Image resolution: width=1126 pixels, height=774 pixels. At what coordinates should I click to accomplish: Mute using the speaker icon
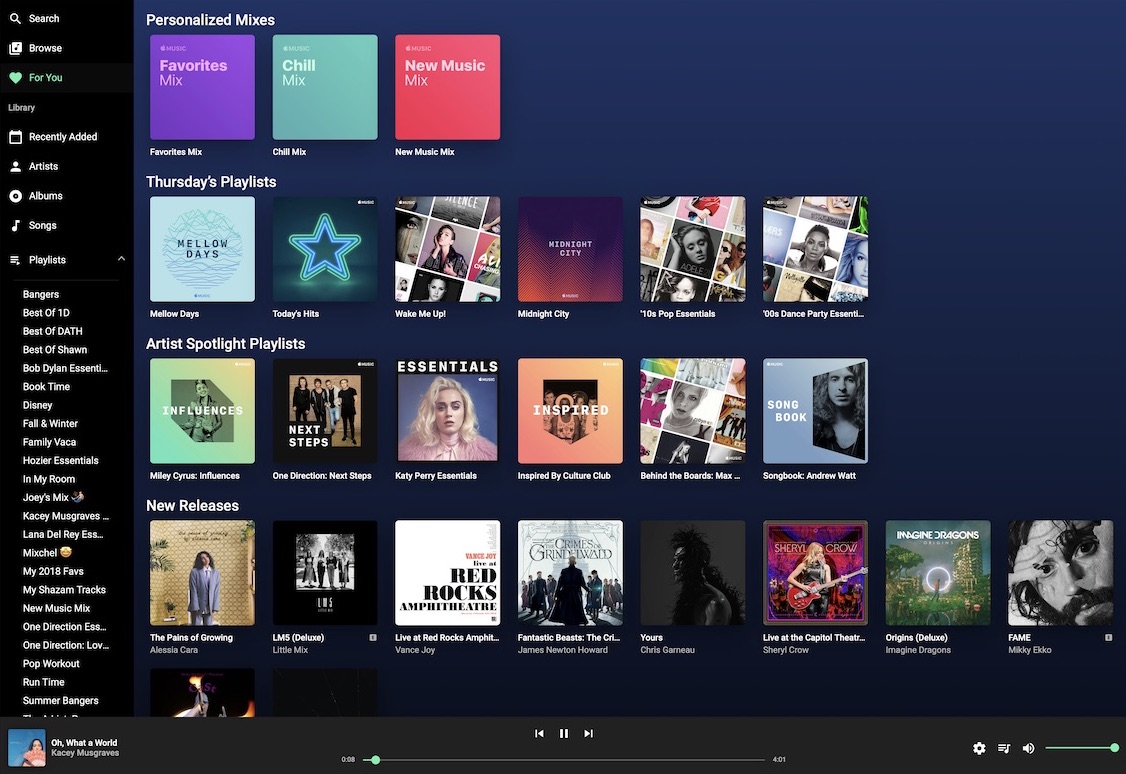point(1028,748)
